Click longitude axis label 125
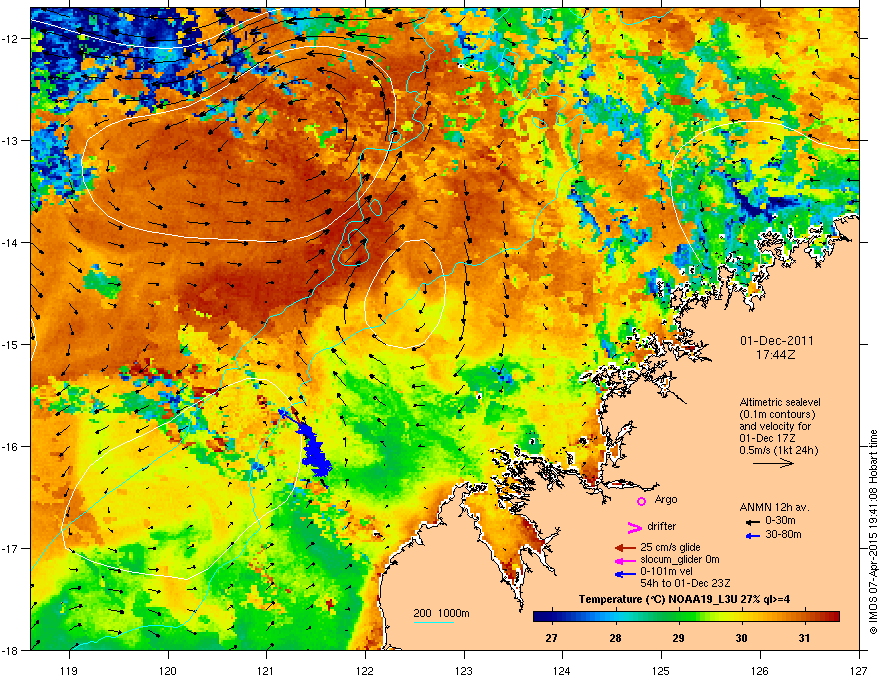Screen dimensions: 880x680 [661, 670]
